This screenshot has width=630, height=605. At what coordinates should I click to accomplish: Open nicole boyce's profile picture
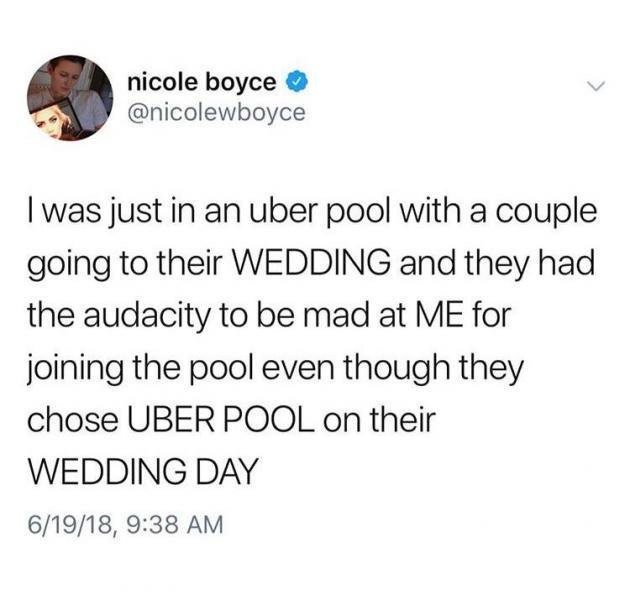pyautogui.click(x=70, y=98)
